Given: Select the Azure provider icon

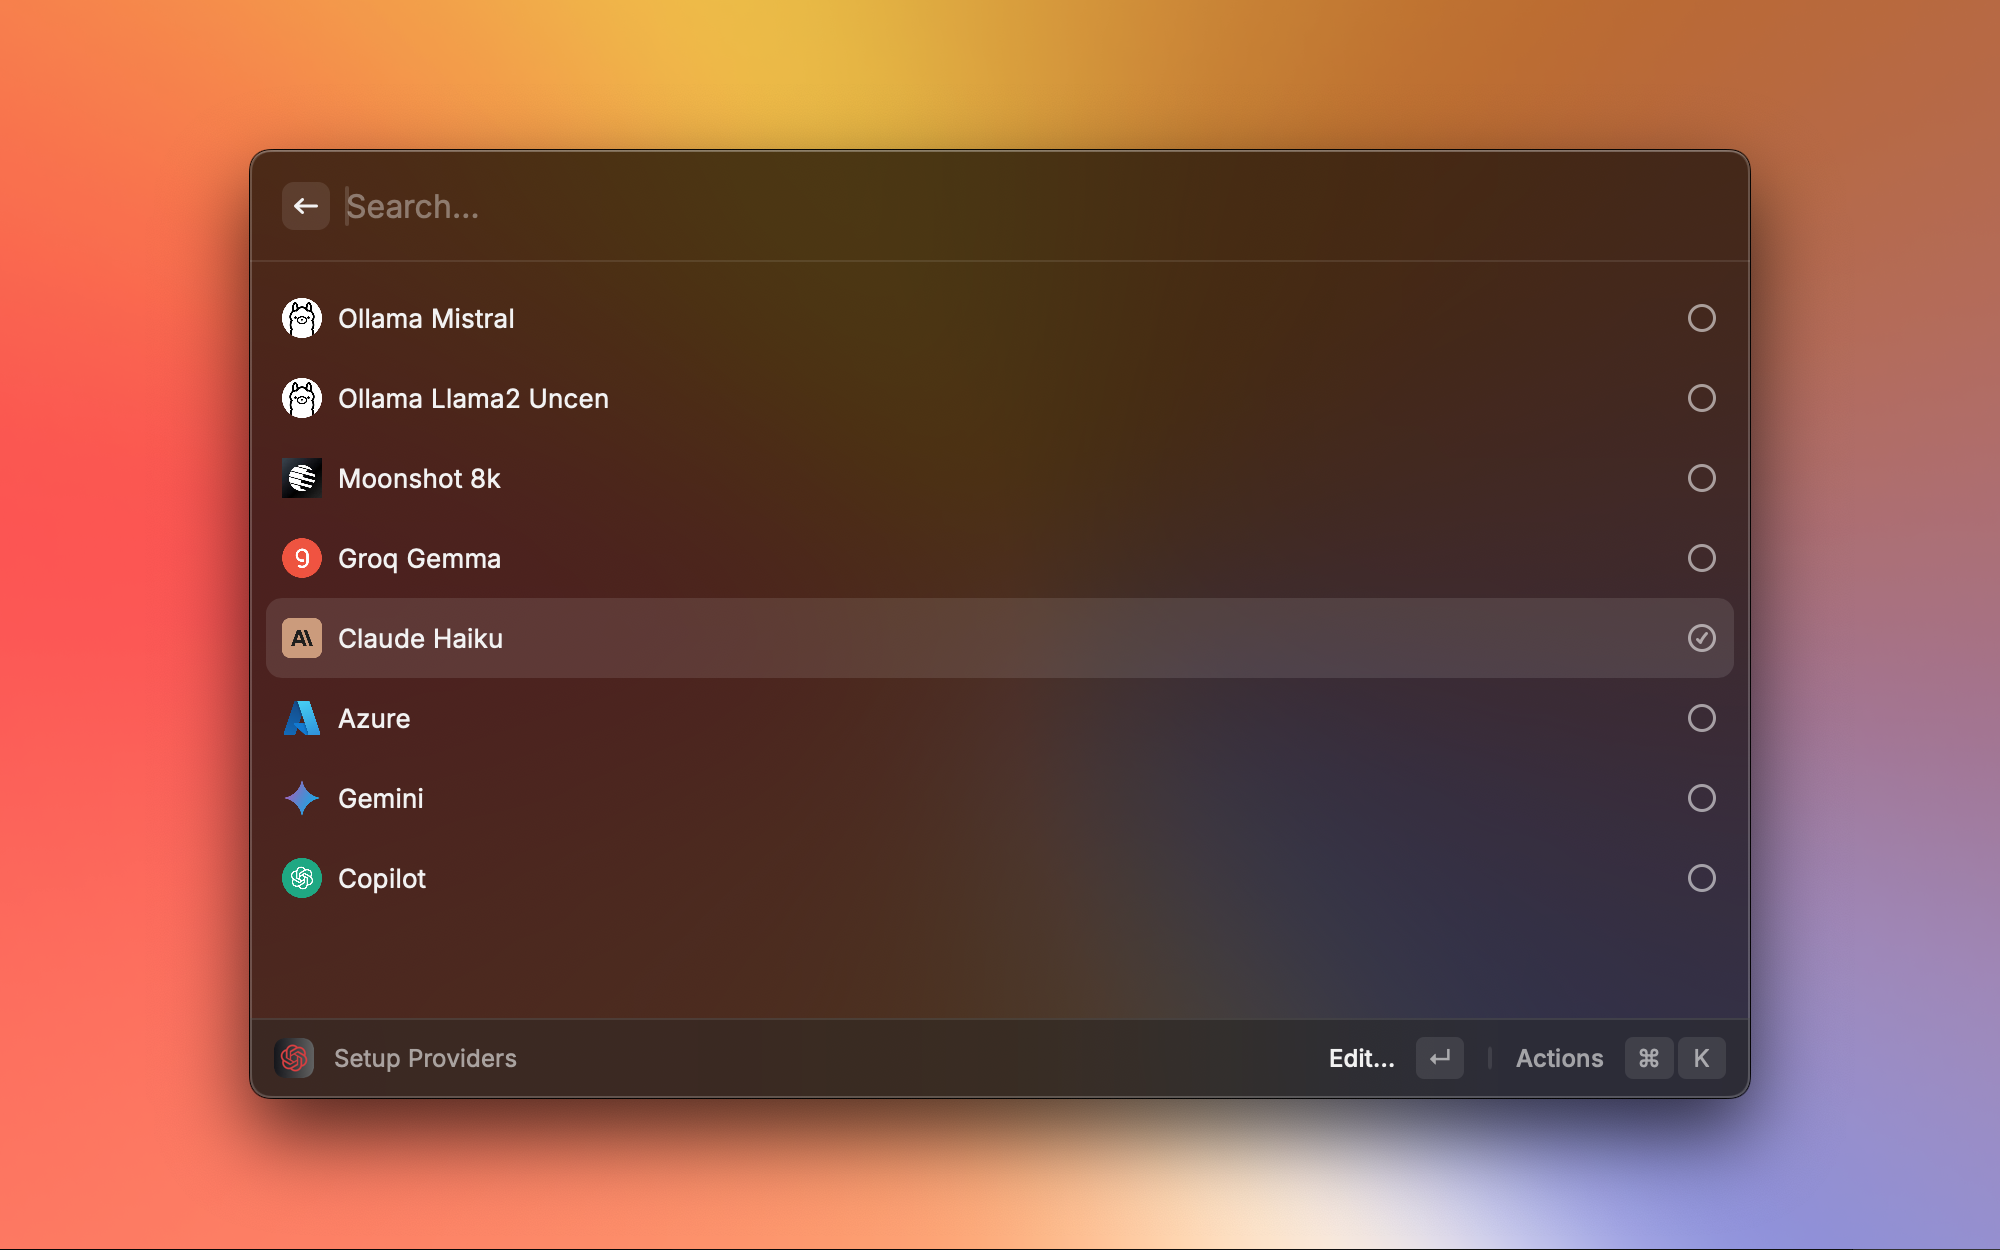Looking at the screenshot, I should (x=301, y=719).
